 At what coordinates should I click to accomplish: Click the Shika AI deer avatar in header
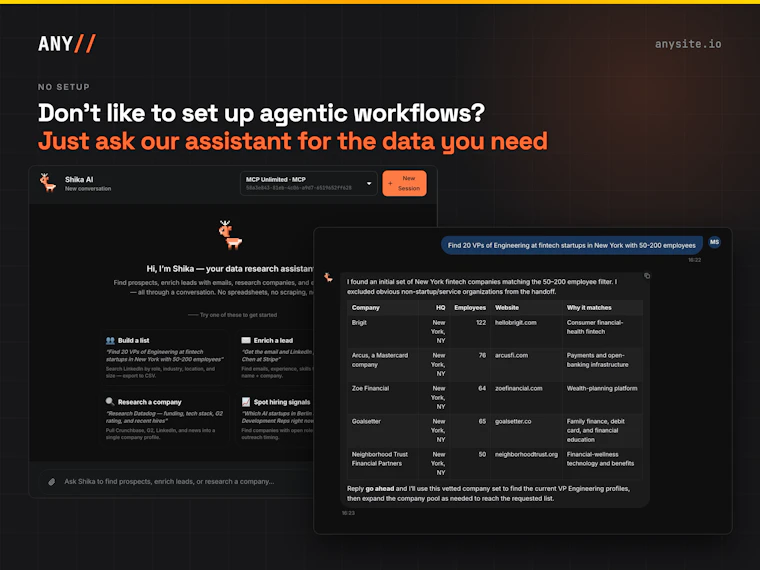(x=48, y=183)
